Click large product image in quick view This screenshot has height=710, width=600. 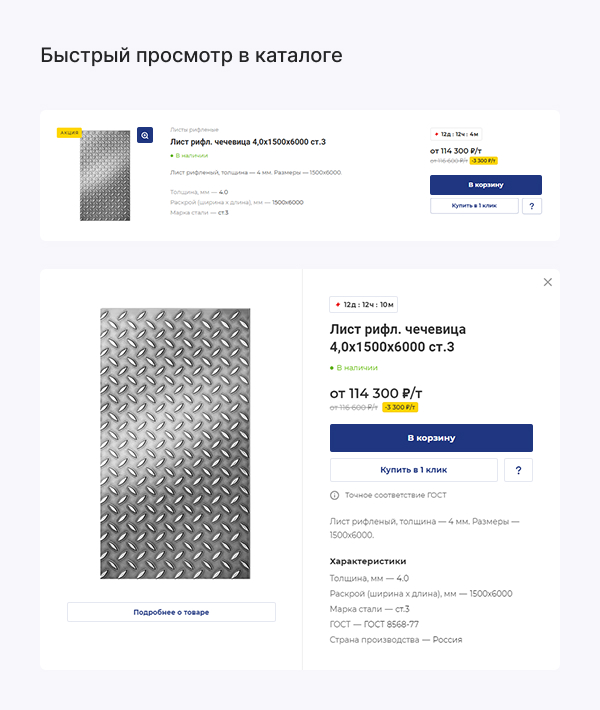pyautogui.click(x=175, y=443)
